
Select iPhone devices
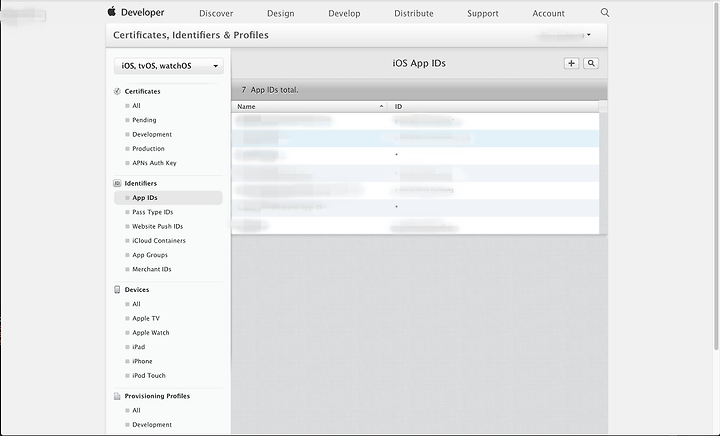click(142, 361)
